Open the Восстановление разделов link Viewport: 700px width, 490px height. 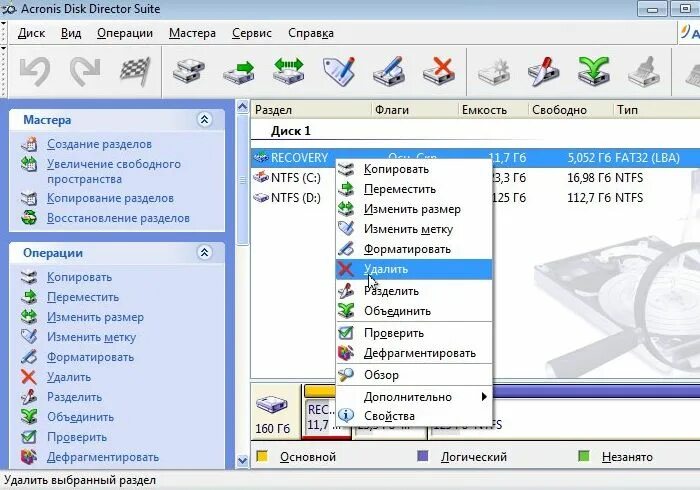(118, 218)
